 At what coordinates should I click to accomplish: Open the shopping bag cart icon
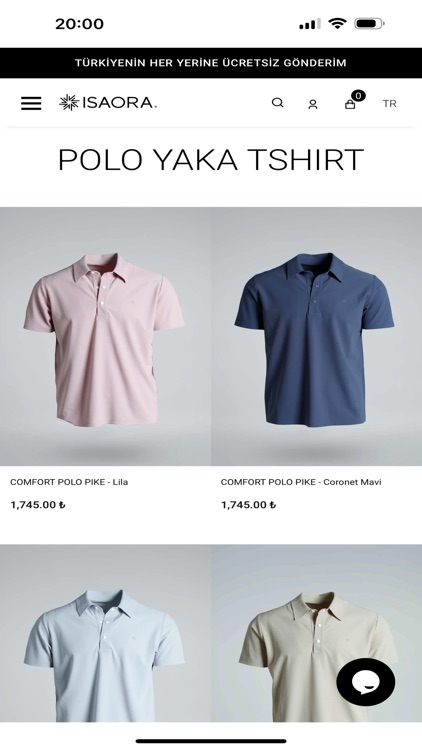[x=350, y=104]
